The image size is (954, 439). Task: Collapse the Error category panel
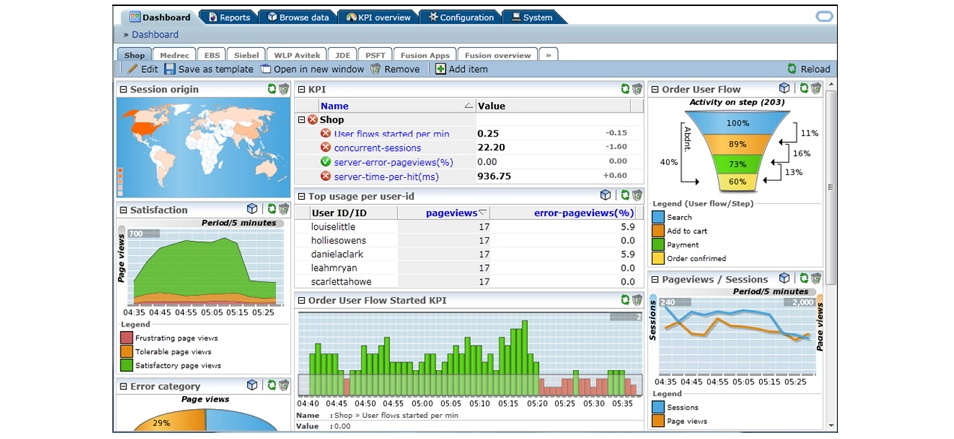pos(124,387)
